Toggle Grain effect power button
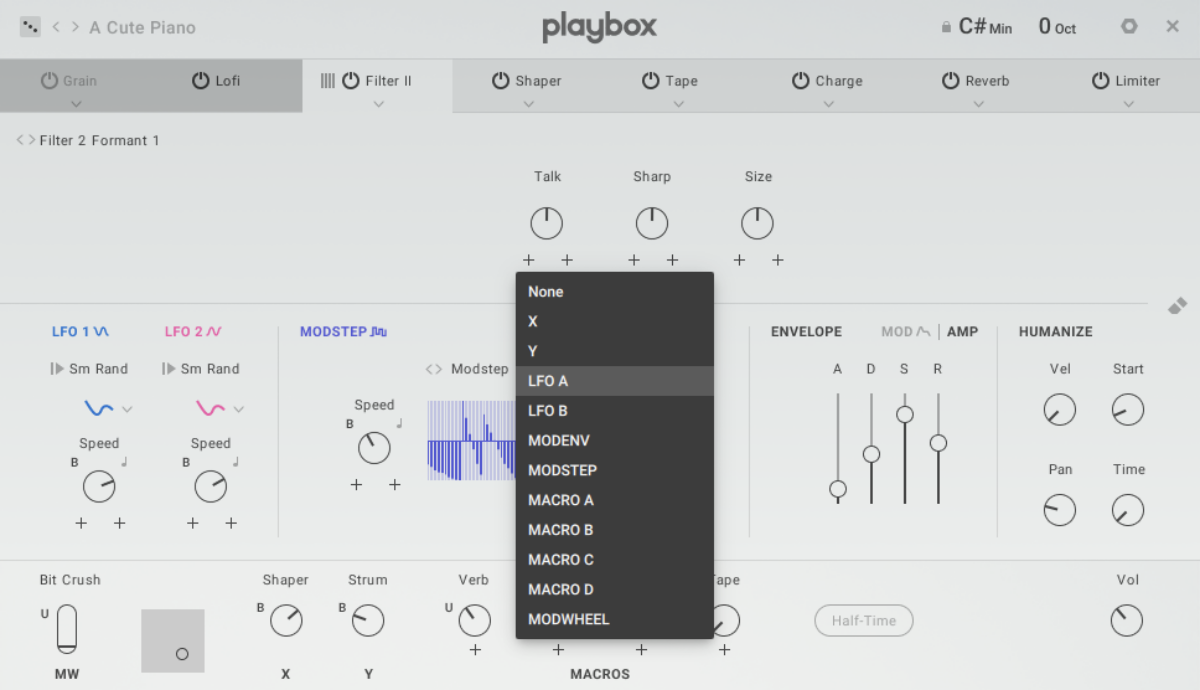1200x690 pixels. (x=50, y=81)
